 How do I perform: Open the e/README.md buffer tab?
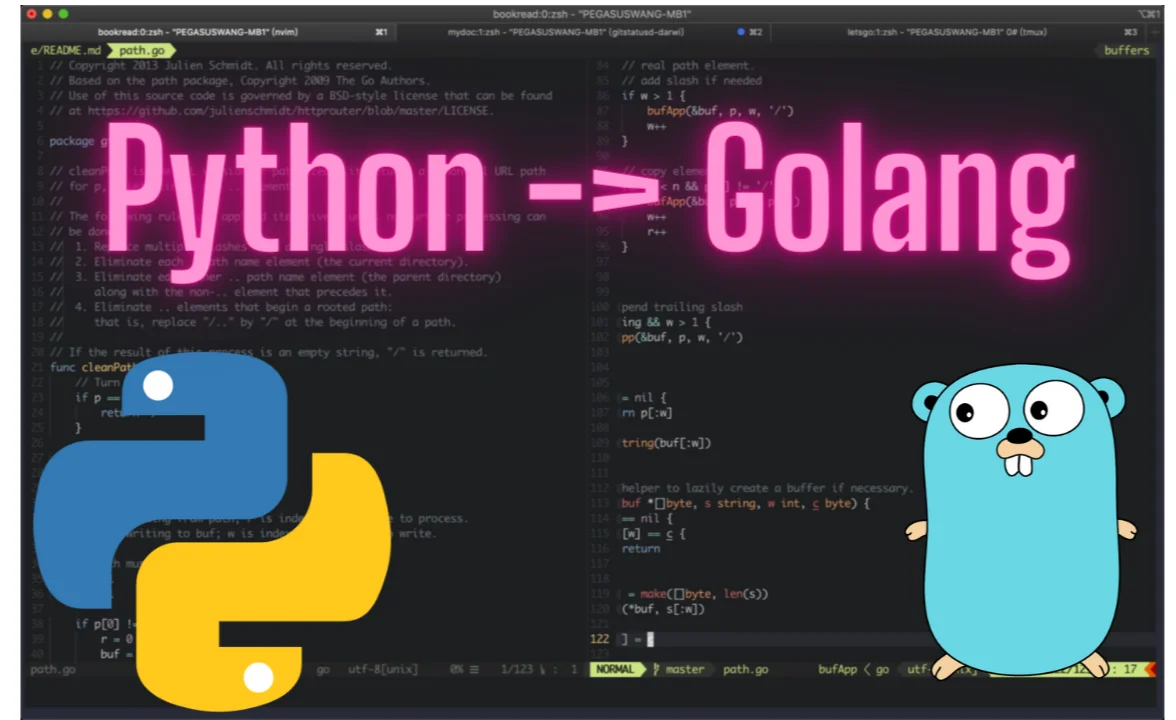[x=65, y=50]
